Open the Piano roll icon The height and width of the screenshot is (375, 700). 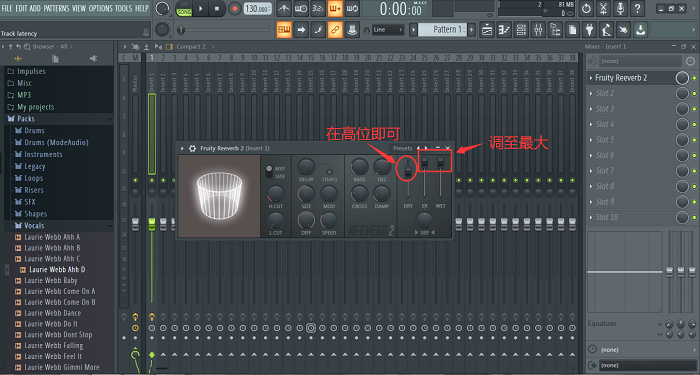click(x=504, y=30)
